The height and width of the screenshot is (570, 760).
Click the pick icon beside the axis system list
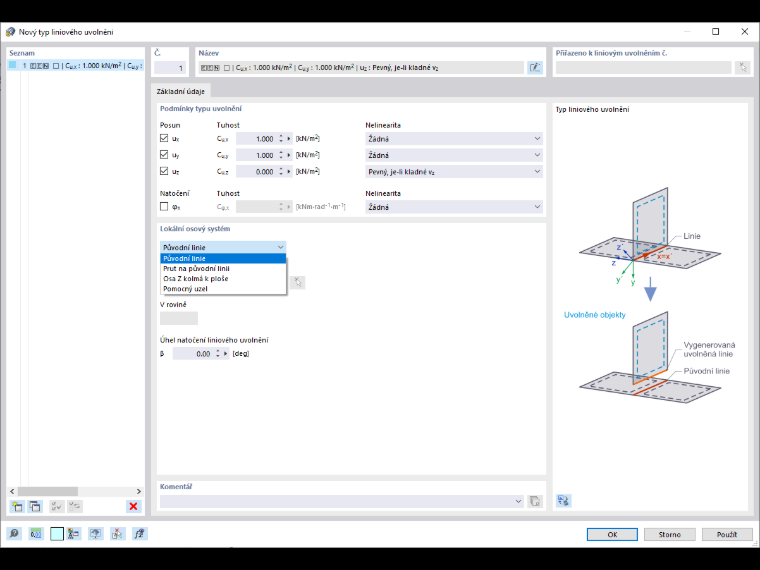click(298, 282)
